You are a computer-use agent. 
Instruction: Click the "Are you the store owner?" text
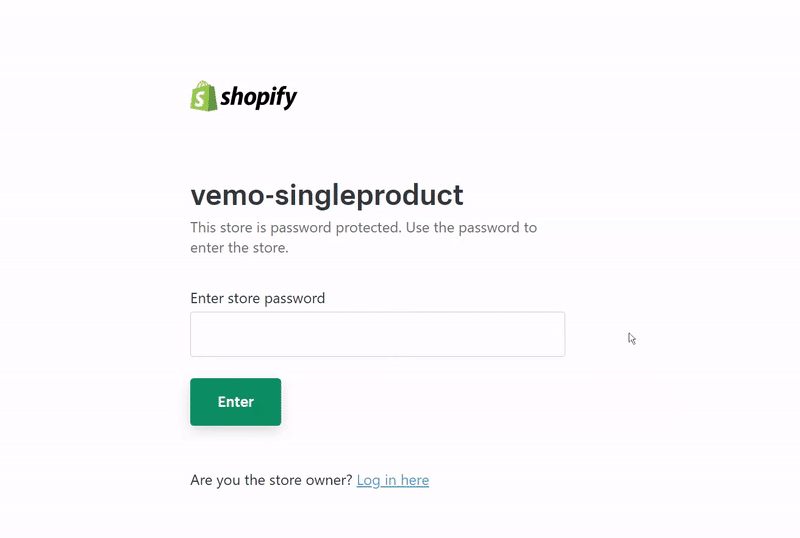pos(271,480)
